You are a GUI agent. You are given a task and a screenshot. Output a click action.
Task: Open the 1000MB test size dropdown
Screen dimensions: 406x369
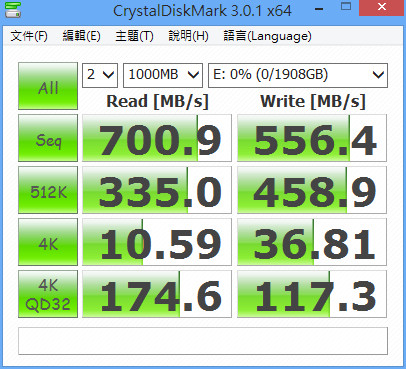coord(163,75)
